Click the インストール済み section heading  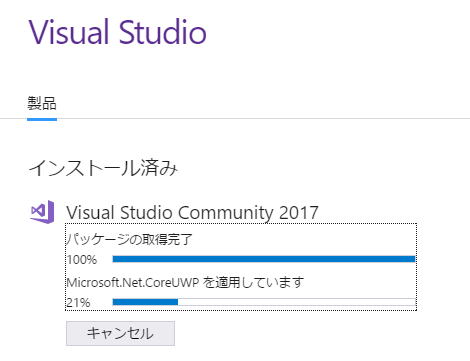coord(103,168)
